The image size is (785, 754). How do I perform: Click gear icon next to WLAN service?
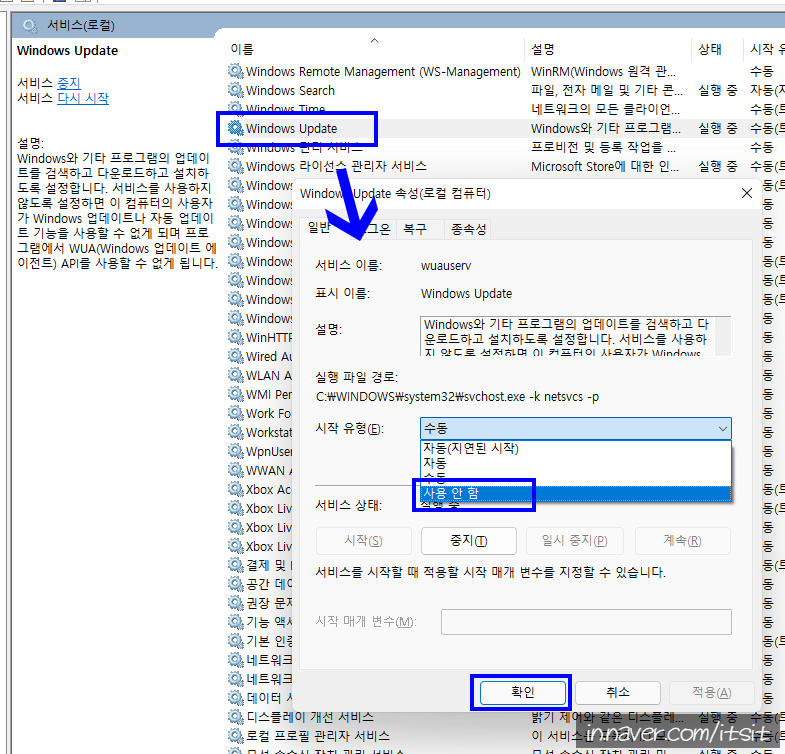(x=235, y=375)
